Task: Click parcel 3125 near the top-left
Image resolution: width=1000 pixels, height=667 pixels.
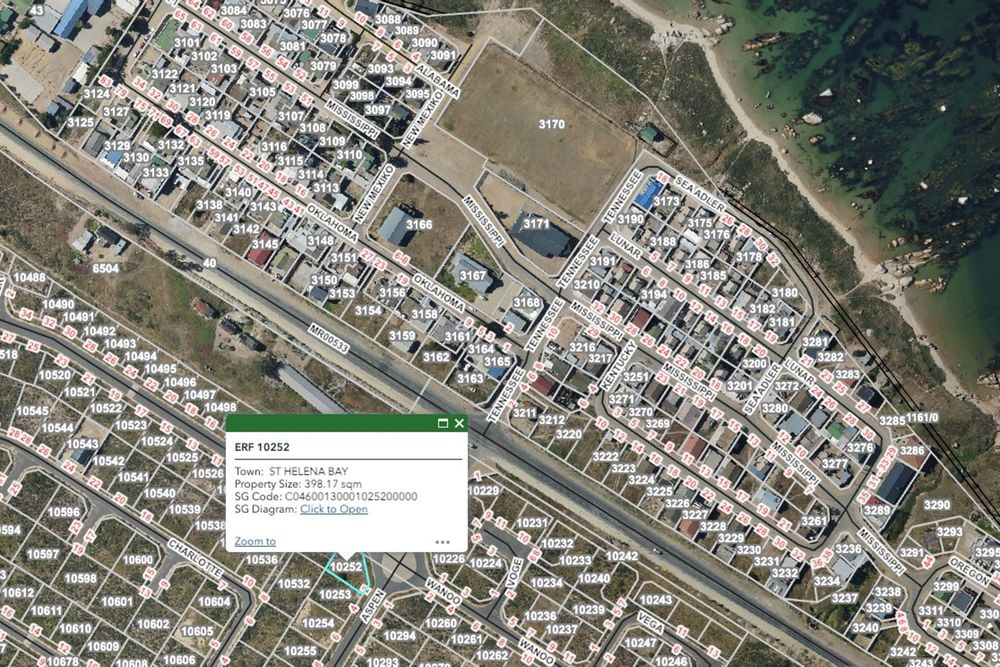Action: [81, 122]
